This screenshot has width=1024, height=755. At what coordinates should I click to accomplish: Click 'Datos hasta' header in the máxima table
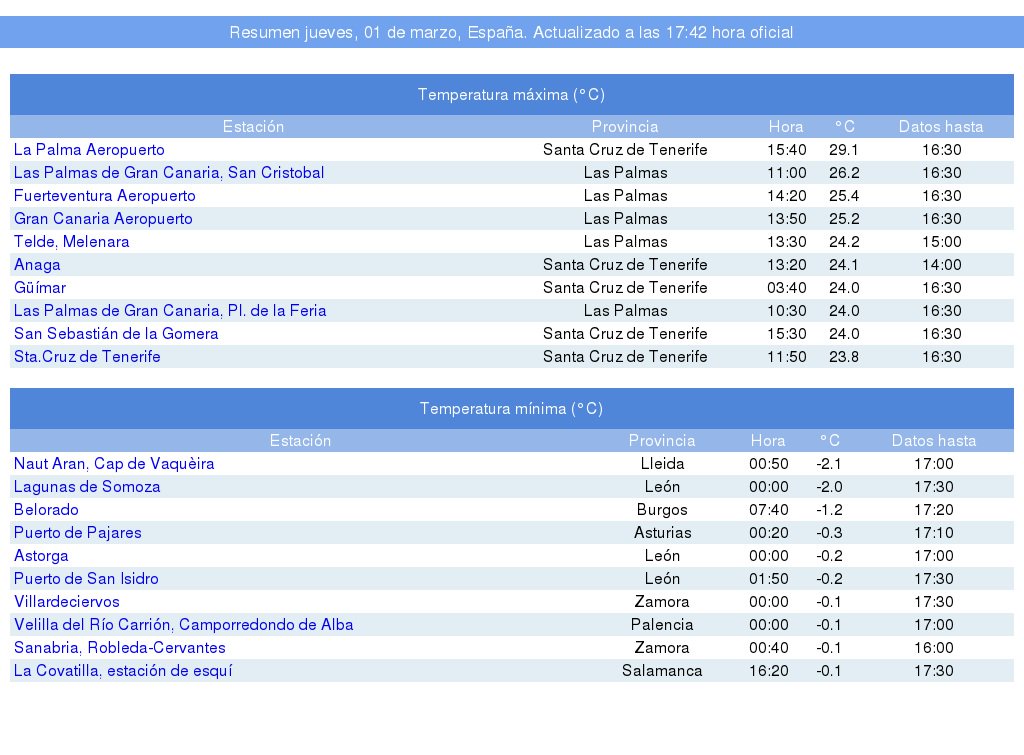941,127
